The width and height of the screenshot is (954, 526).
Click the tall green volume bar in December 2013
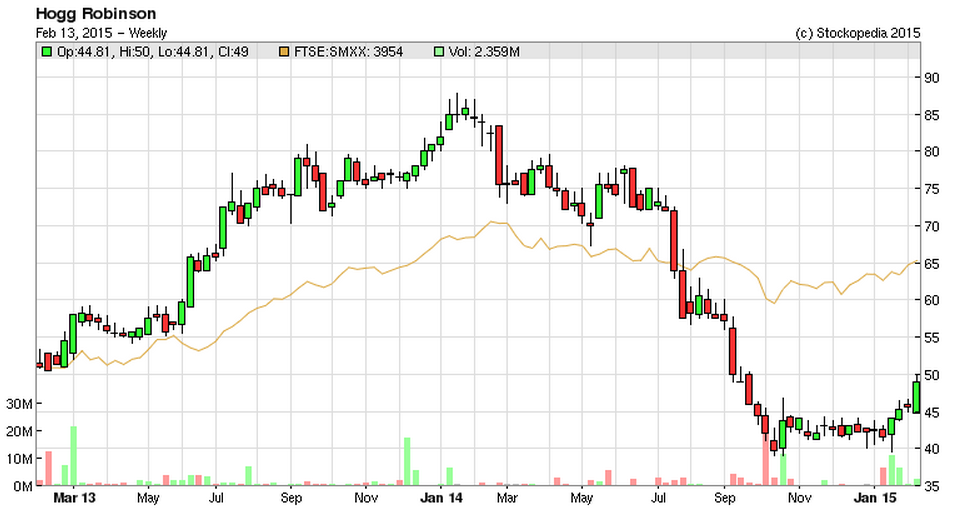tap(407, 462)
